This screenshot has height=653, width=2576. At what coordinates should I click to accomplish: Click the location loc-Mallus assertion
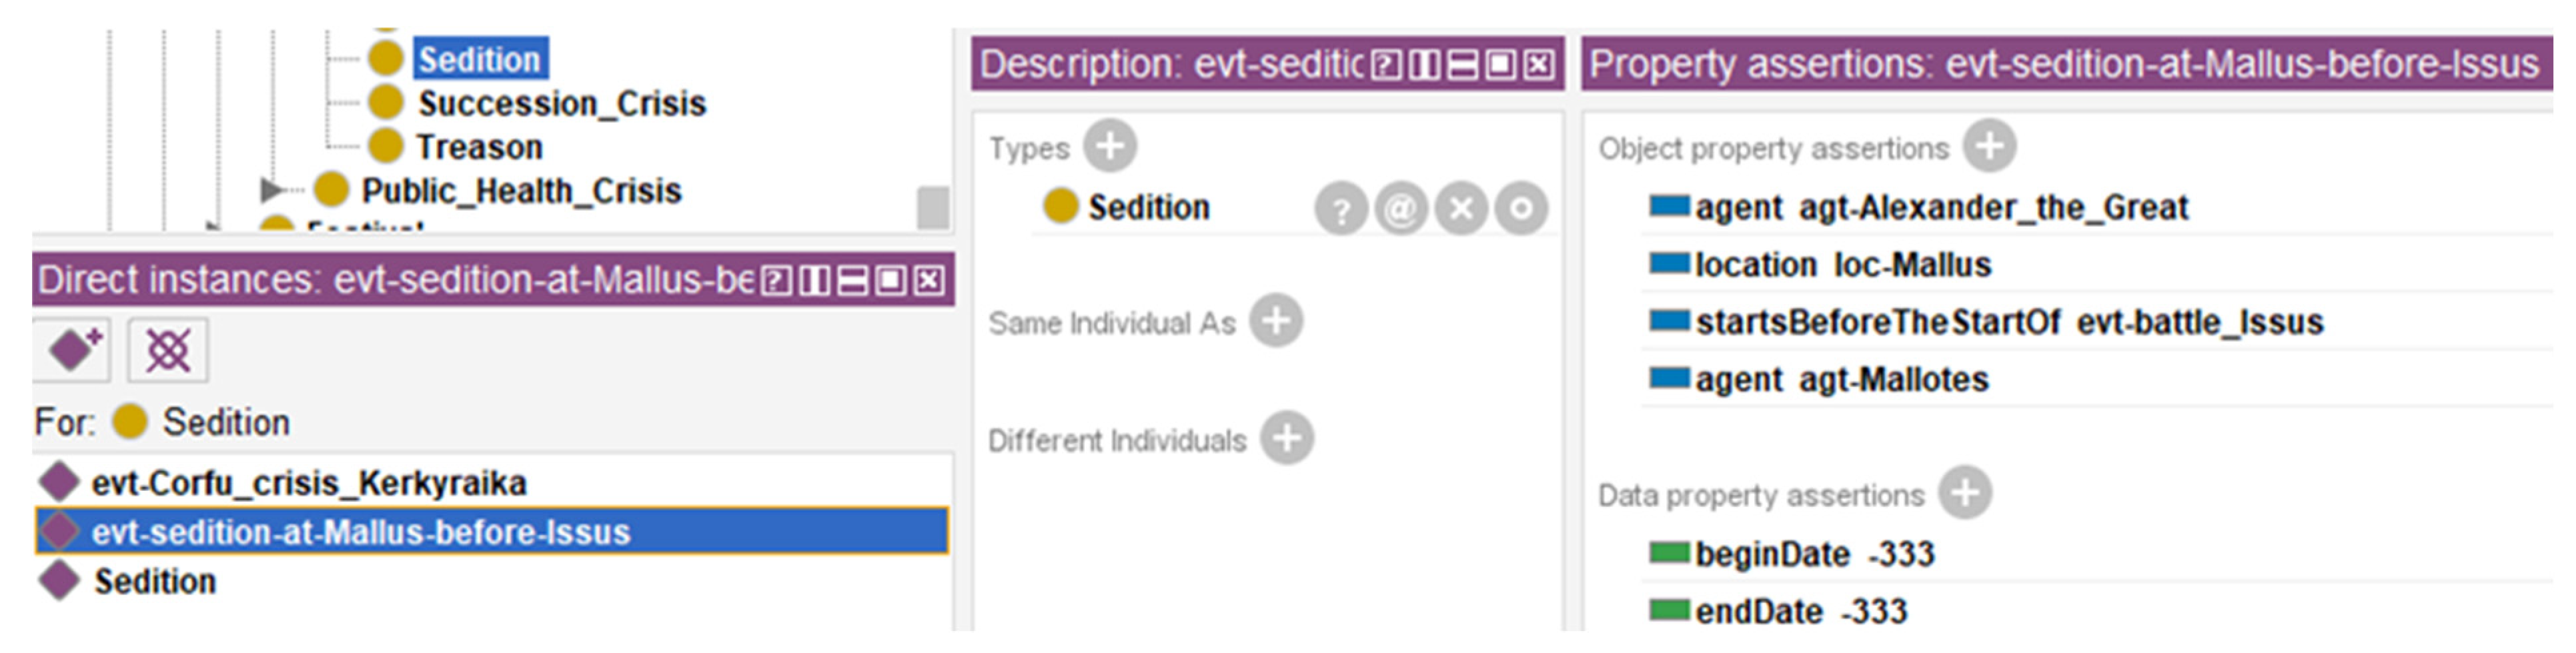pyautogui.click(x=1842, y=265)
